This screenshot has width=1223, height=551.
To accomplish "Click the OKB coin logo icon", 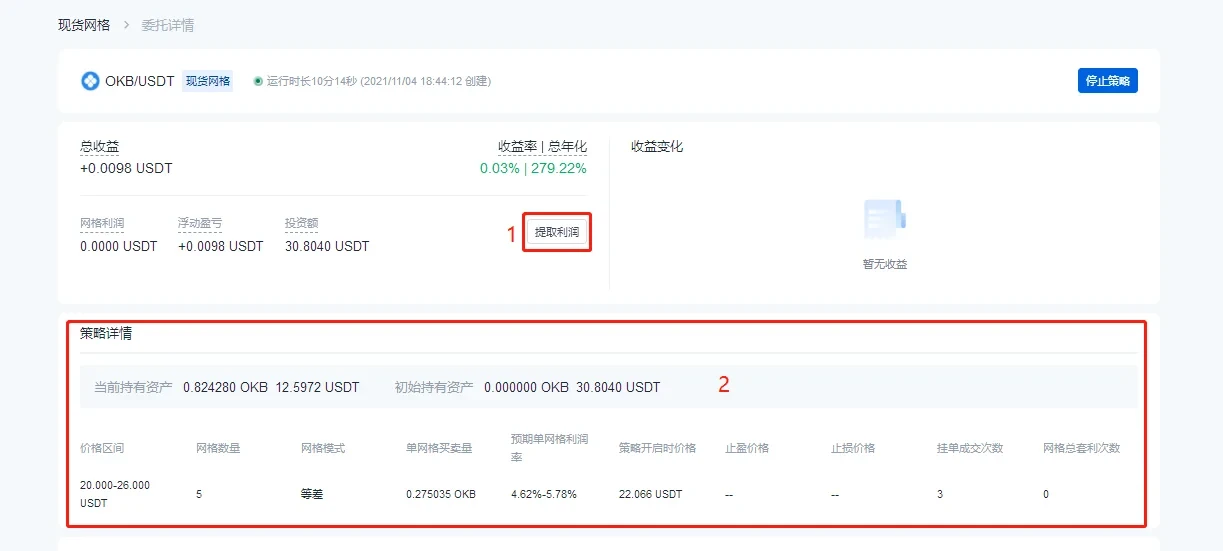I will coord(90,81).
